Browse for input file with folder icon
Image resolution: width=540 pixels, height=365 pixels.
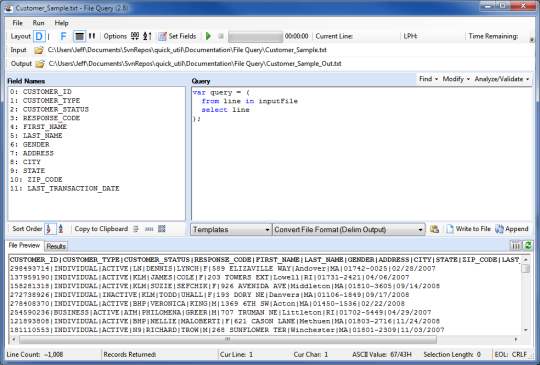[x=39, y=50]
